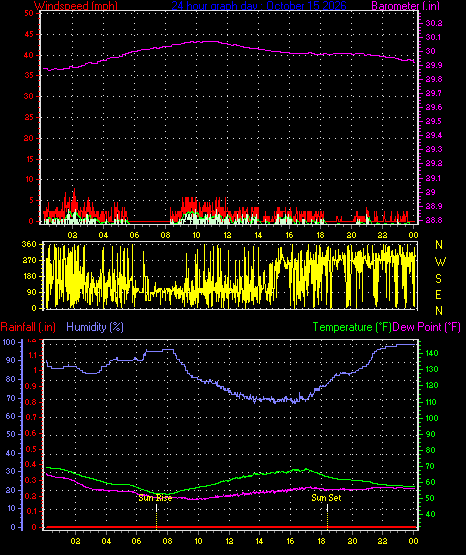Click "60" on the humidity axis
466x555 pixels.
[11, 416]
